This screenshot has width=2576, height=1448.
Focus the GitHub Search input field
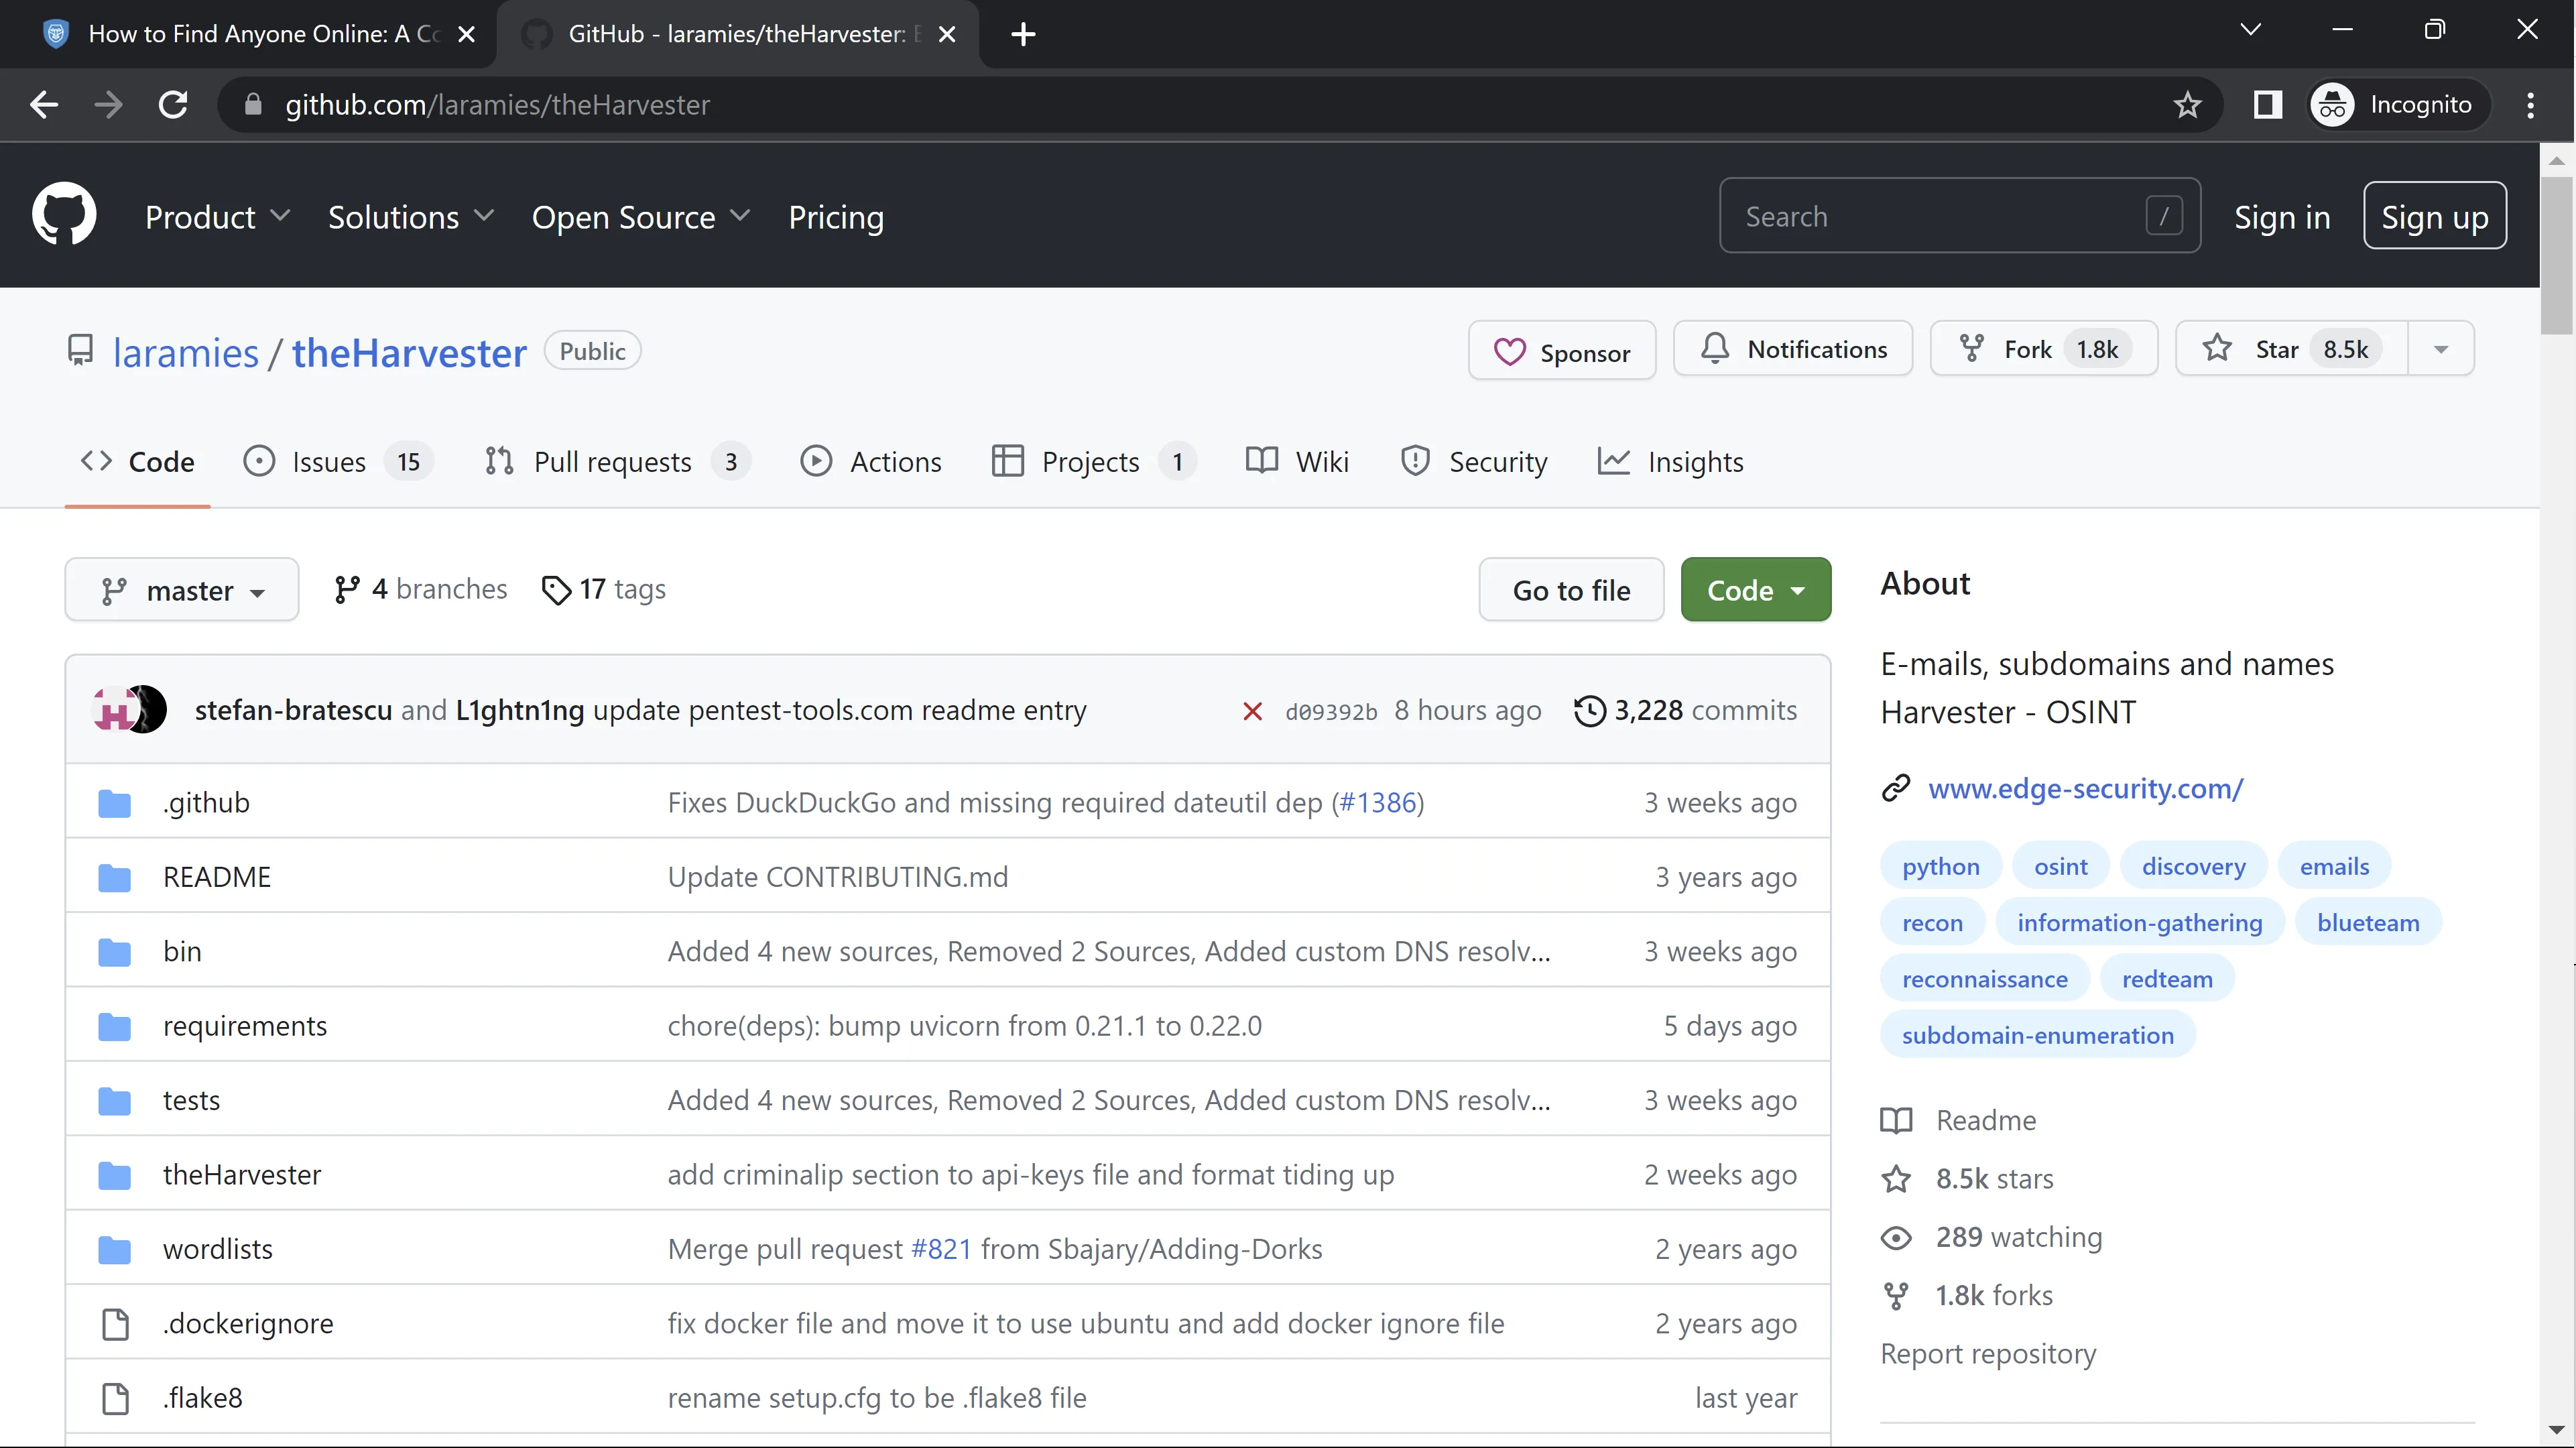(x=1940, y=217)
